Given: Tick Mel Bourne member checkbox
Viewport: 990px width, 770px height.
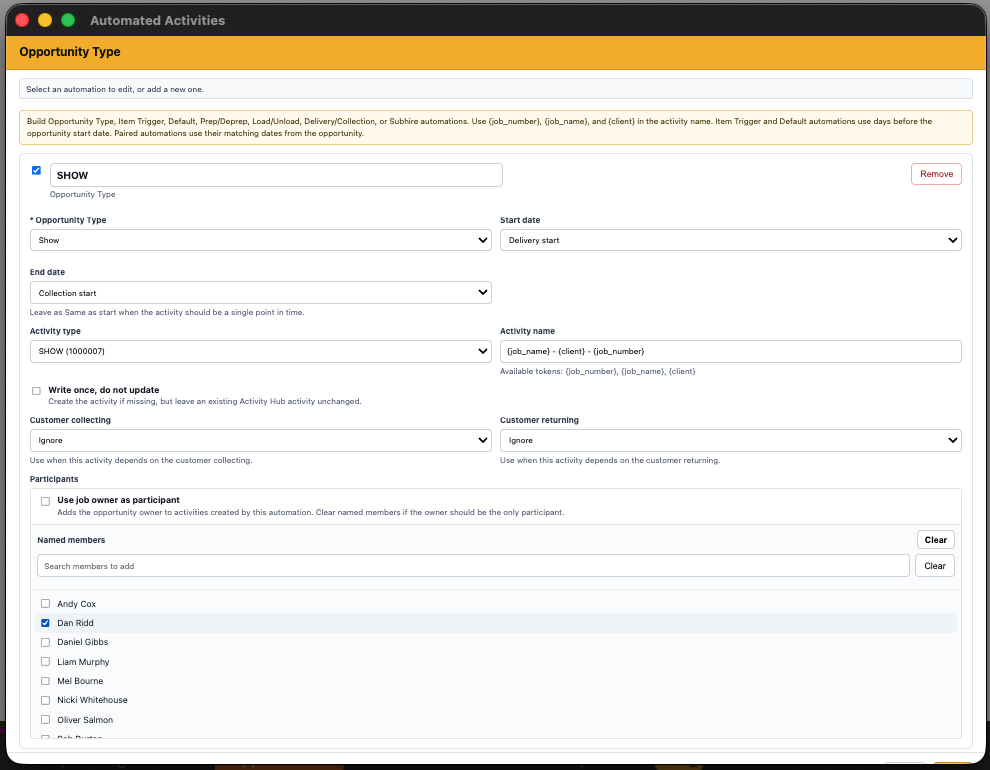Looking at the screenshot, I should 45,680.
